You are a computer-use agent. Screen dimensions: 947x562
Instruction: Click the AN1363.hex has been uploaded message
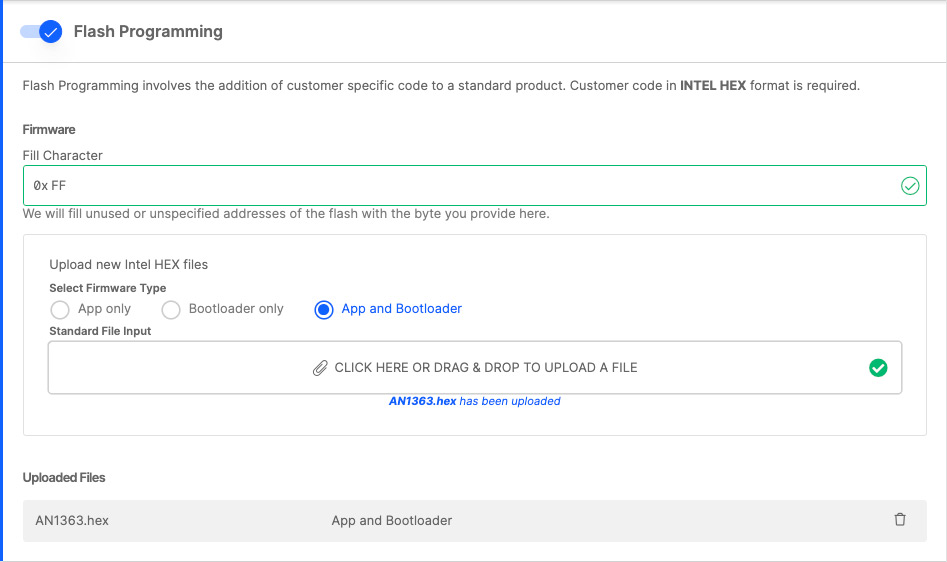coord(475,401)
